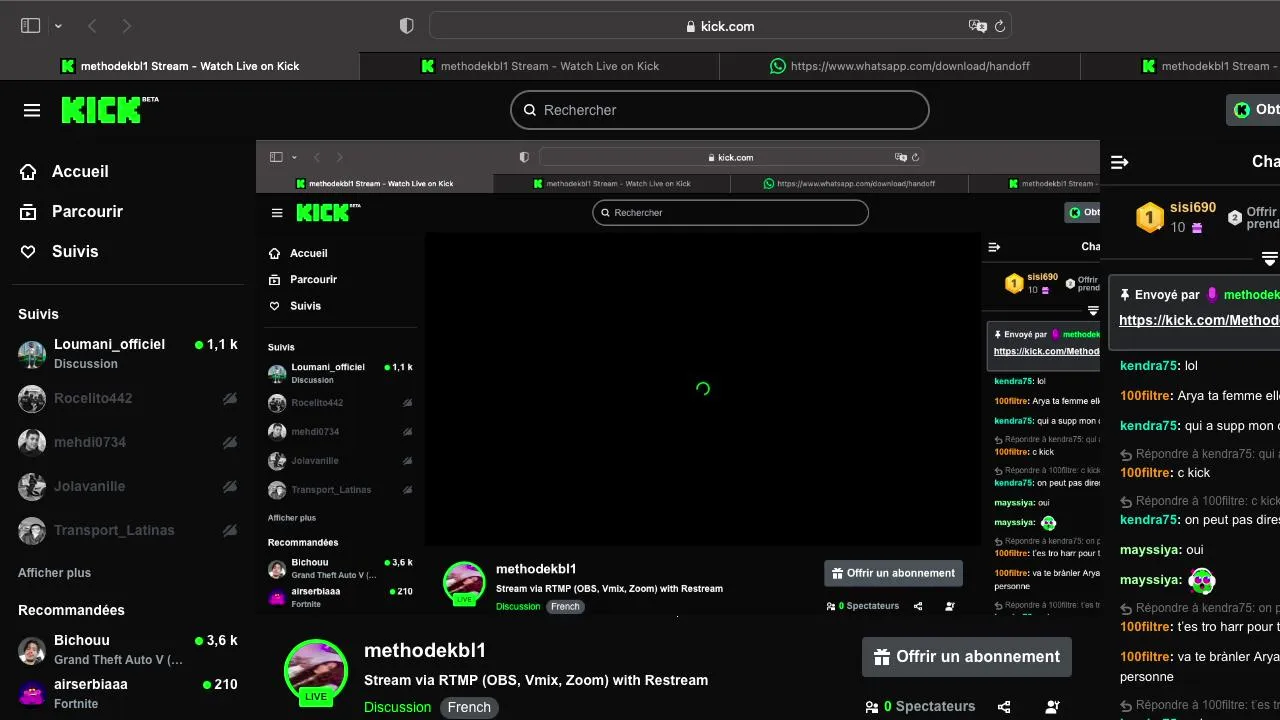Switch to second methodekbl1 Stream tab
This screenshot has width=1280, height=720.
coord(540,66)
